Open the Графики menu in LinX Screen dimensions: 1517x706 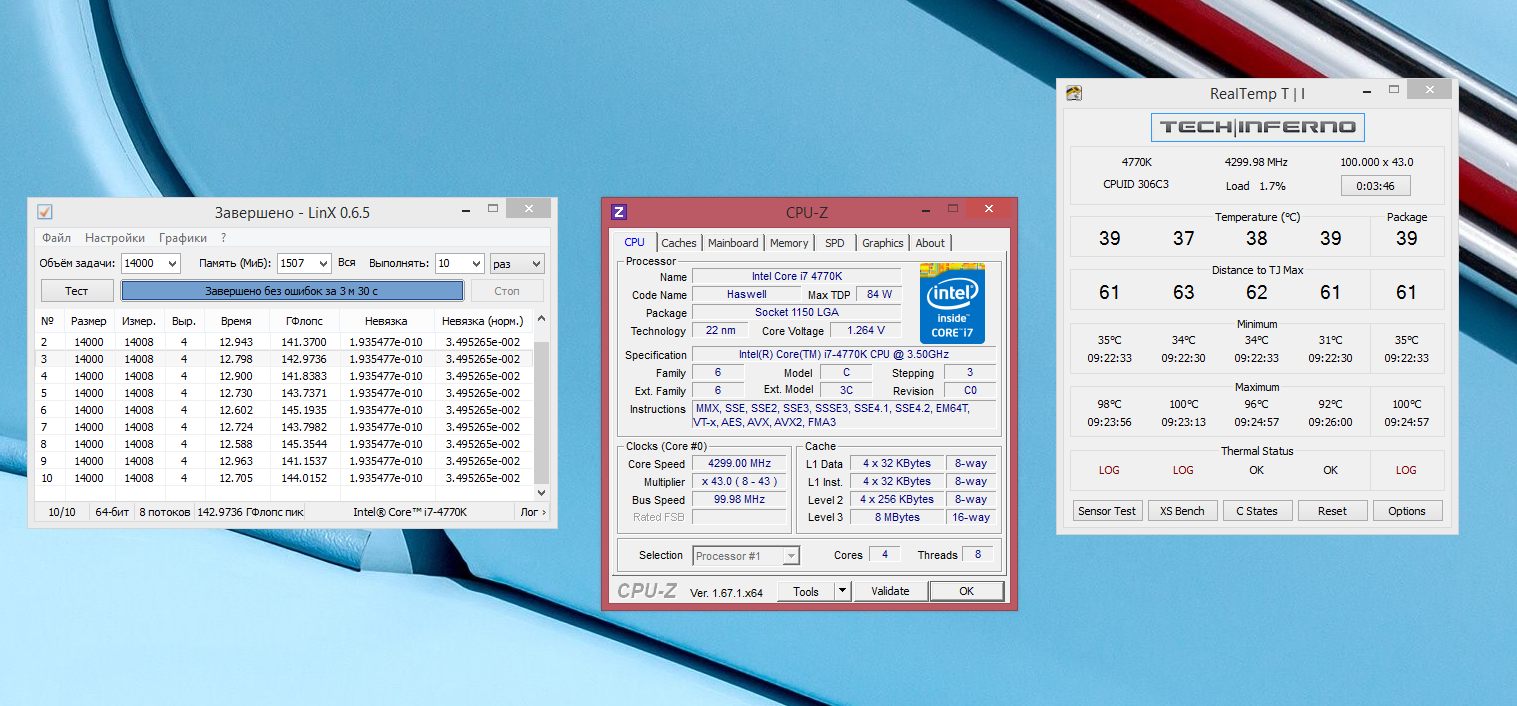(x=183, y=238)
